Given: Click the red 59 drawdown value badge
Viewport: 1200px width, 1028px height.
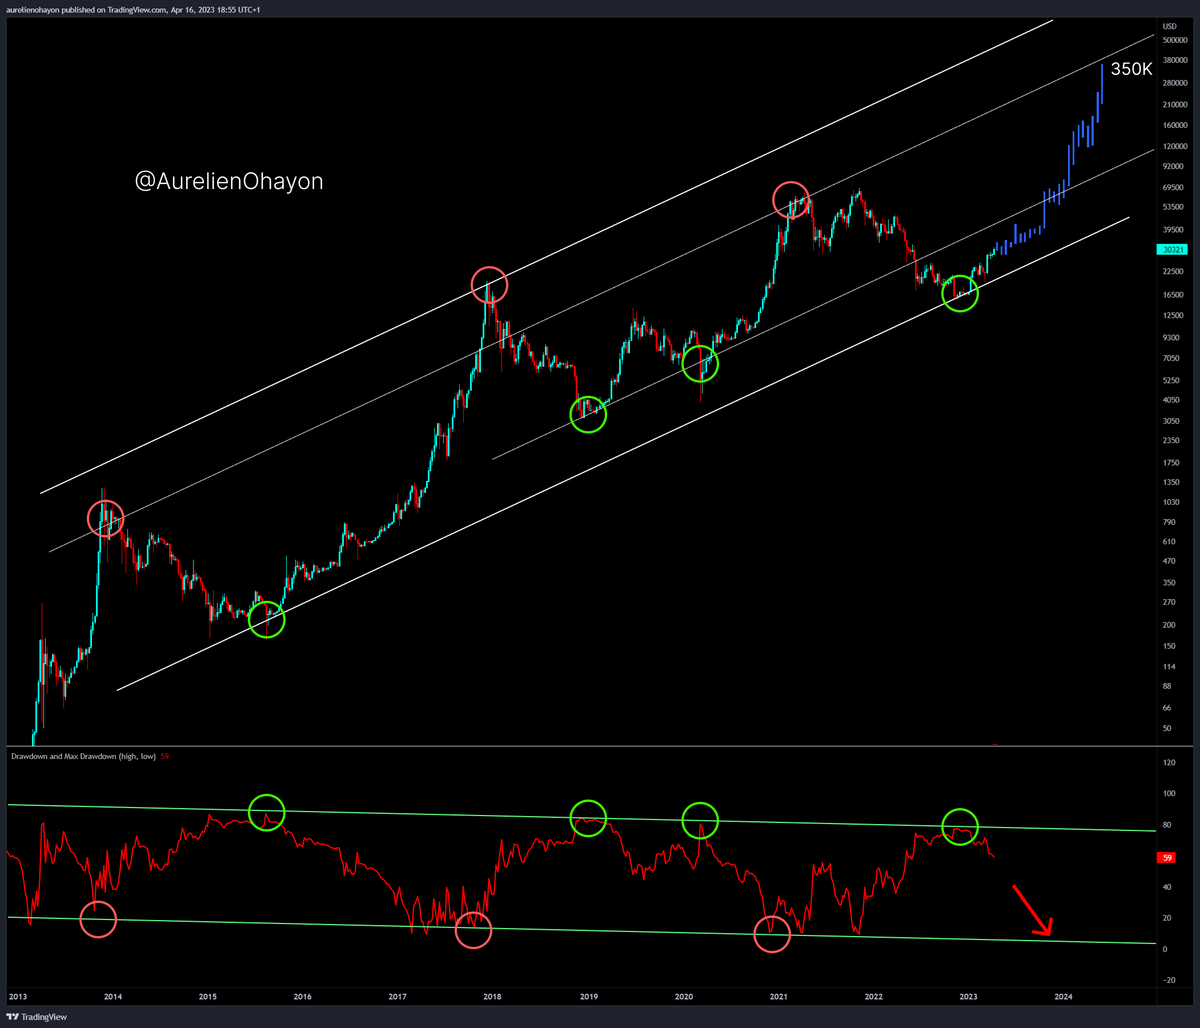Looking at the screenshot, I should point(1165,857).
